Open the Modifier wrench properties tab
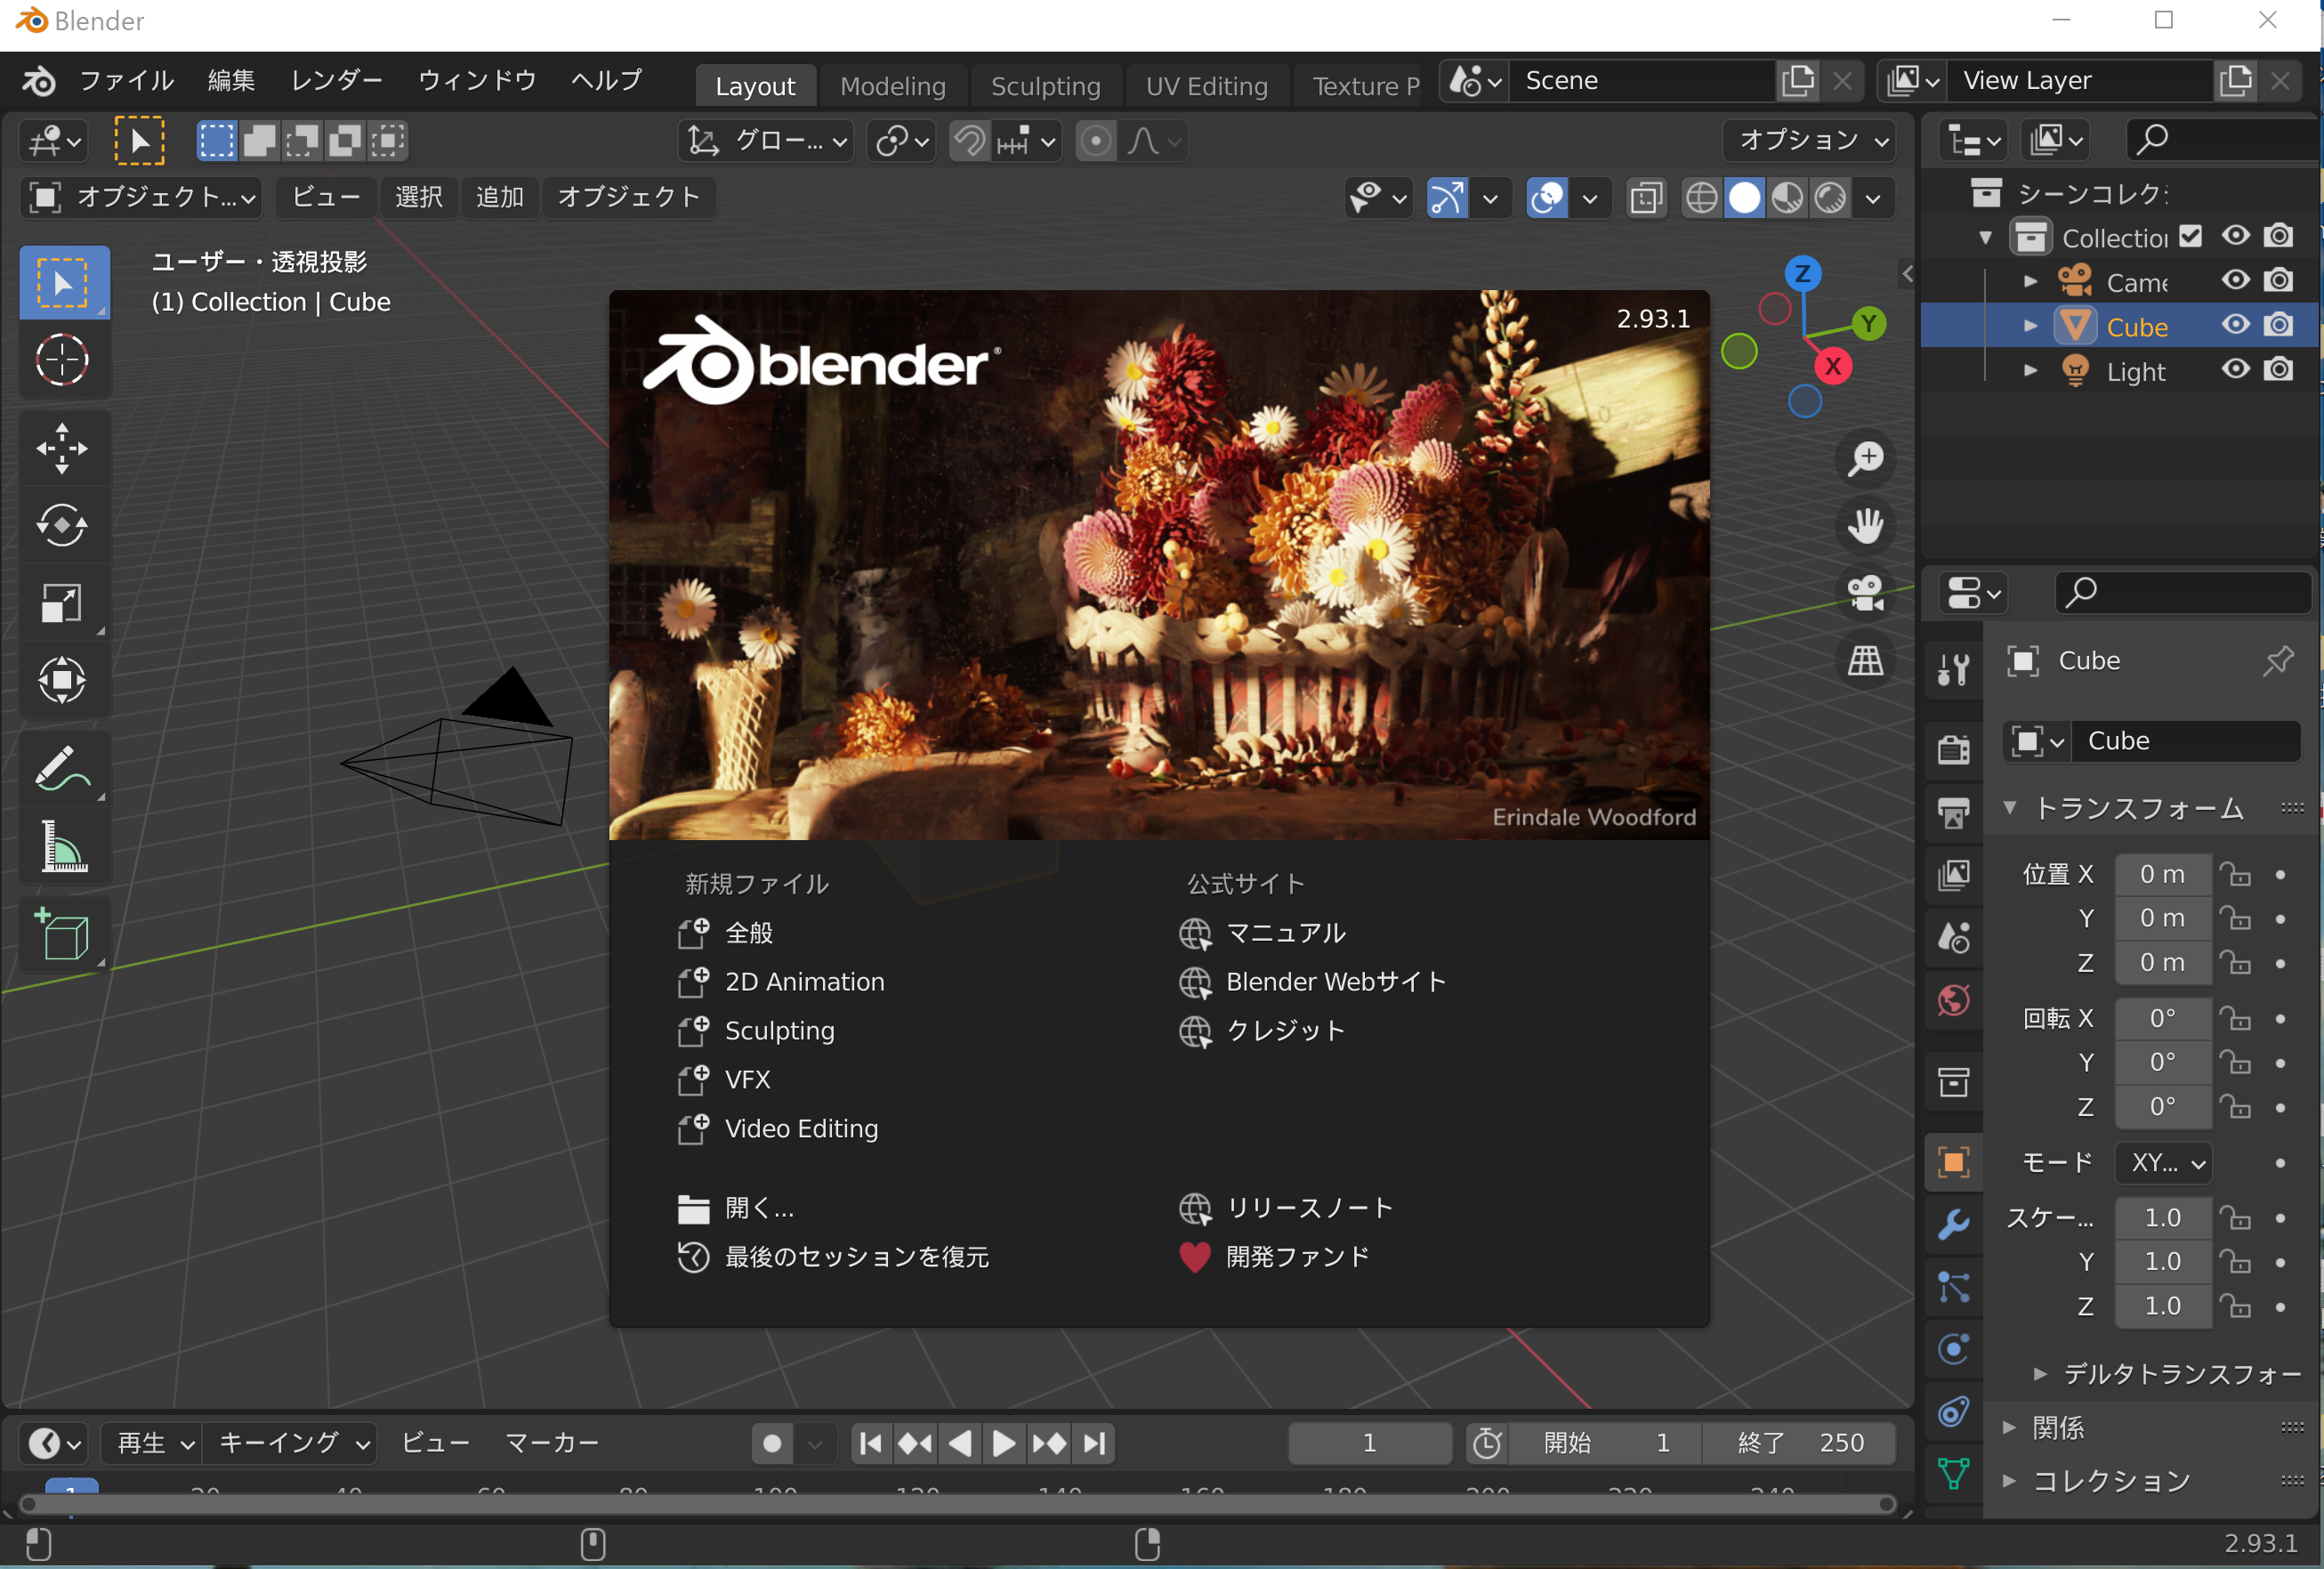The width and height of the screenshot is (2324, 1569). (x=1953, y=1224)
